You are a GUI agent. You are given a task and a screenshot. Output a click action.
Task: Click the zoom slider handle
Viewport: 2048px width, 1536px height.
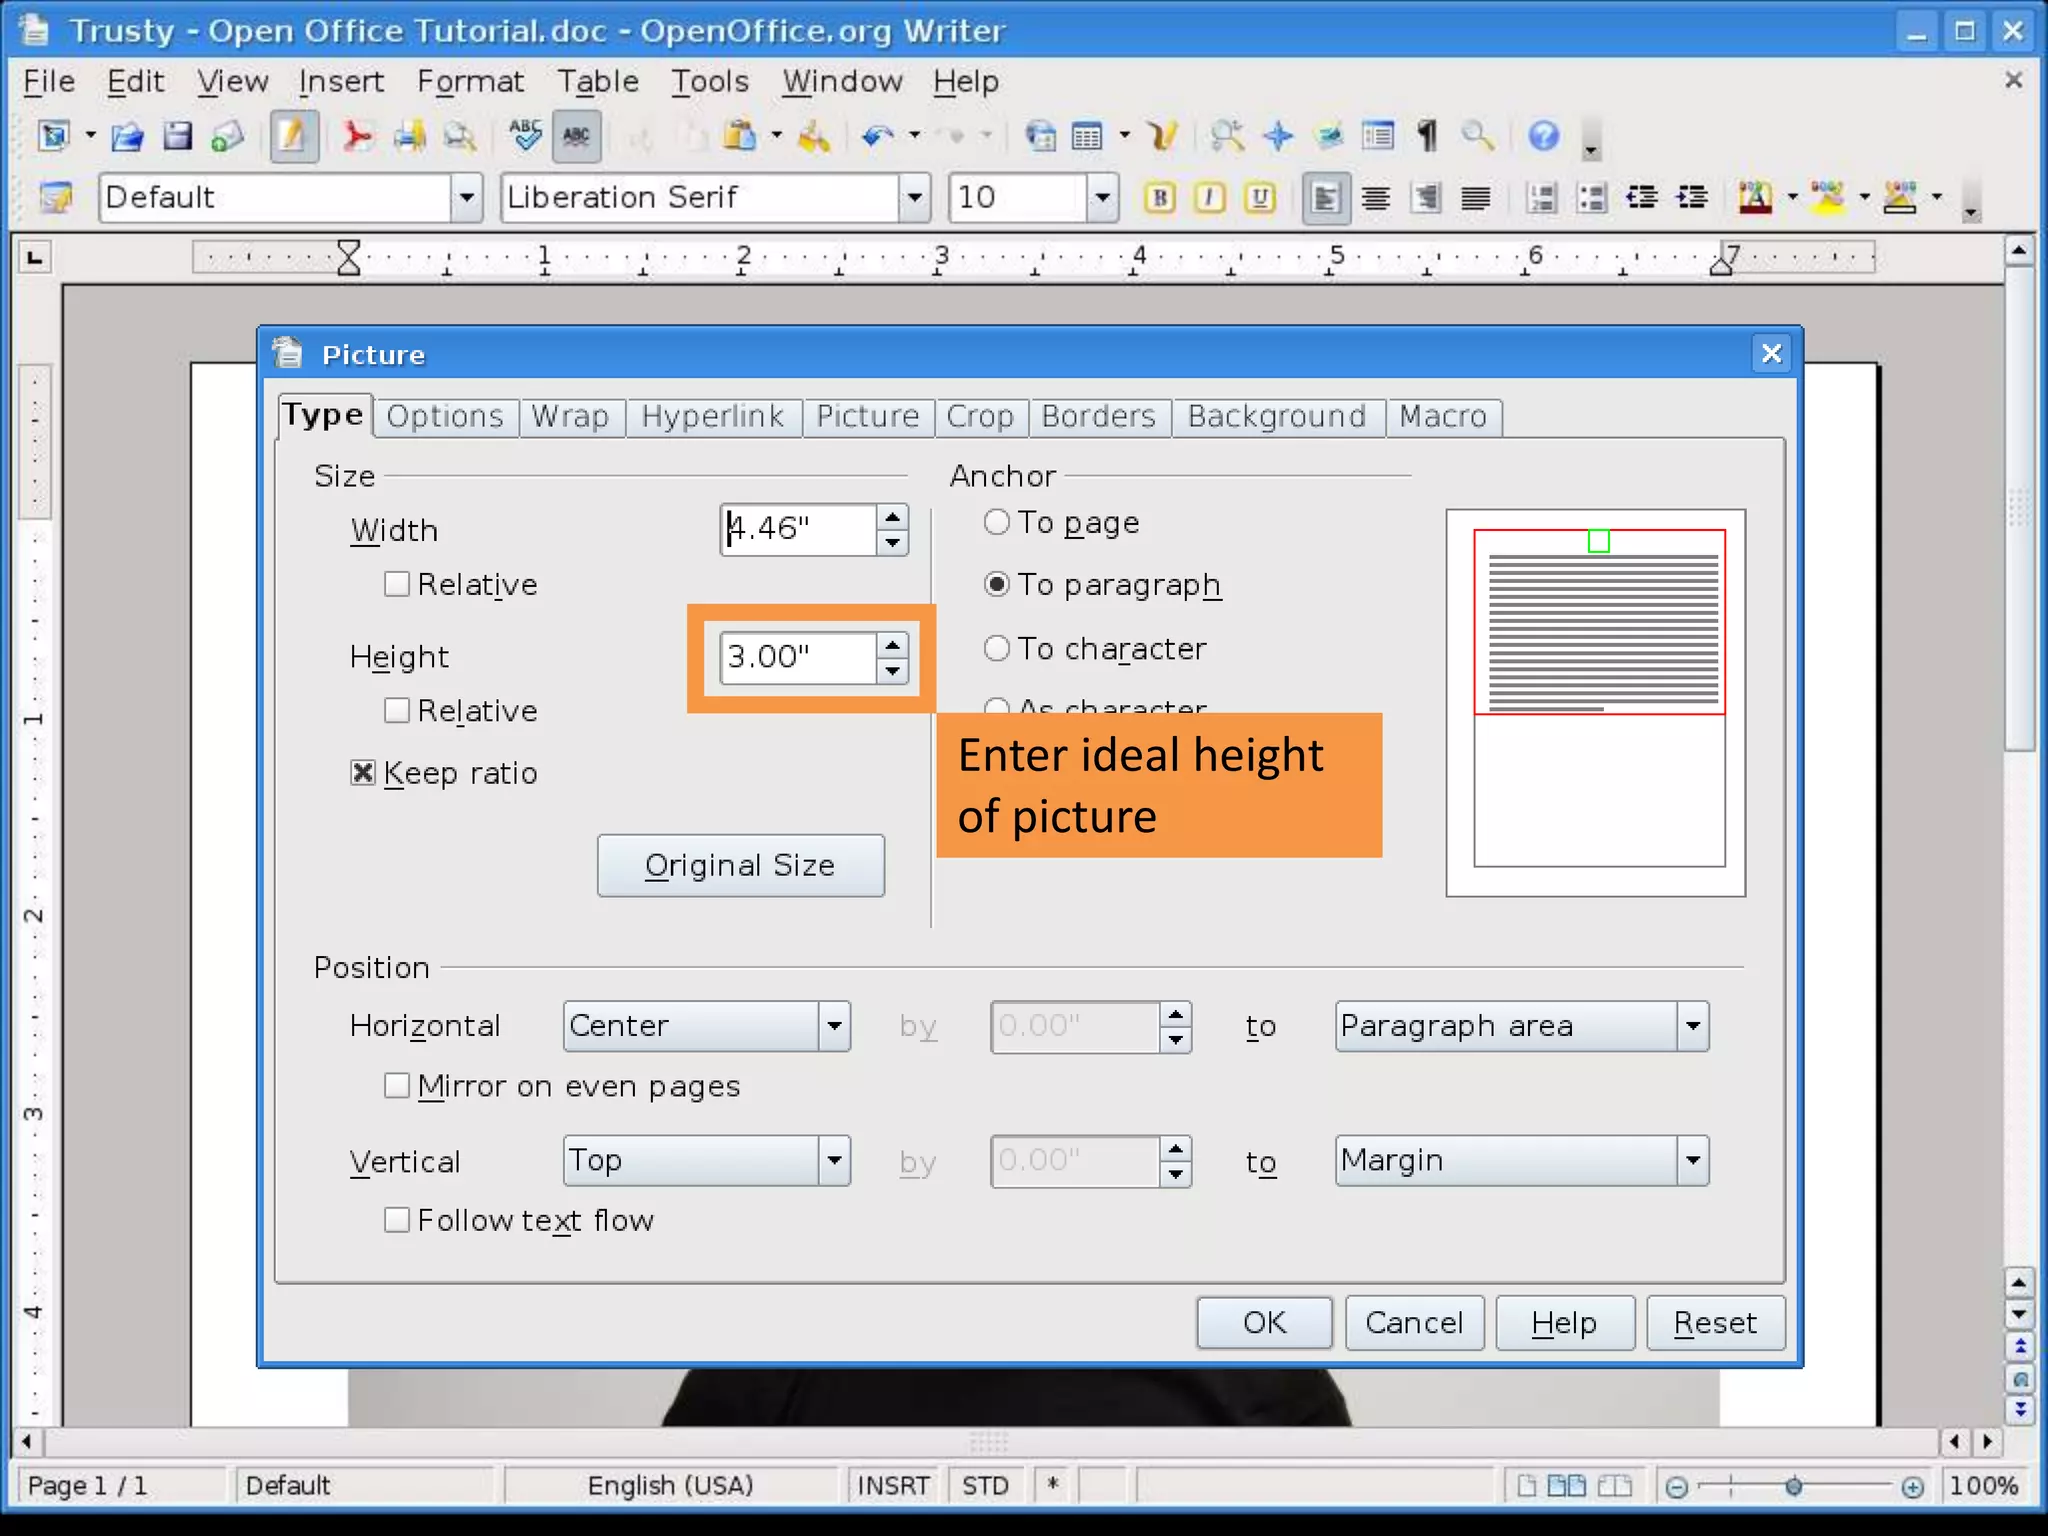click(1793, 1487)
